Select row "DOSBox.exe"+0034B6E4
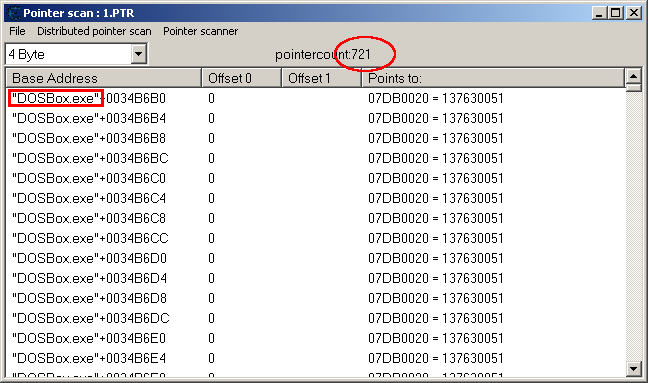The image size is (648, 383). pyautogui.click(x=315, y=358)
